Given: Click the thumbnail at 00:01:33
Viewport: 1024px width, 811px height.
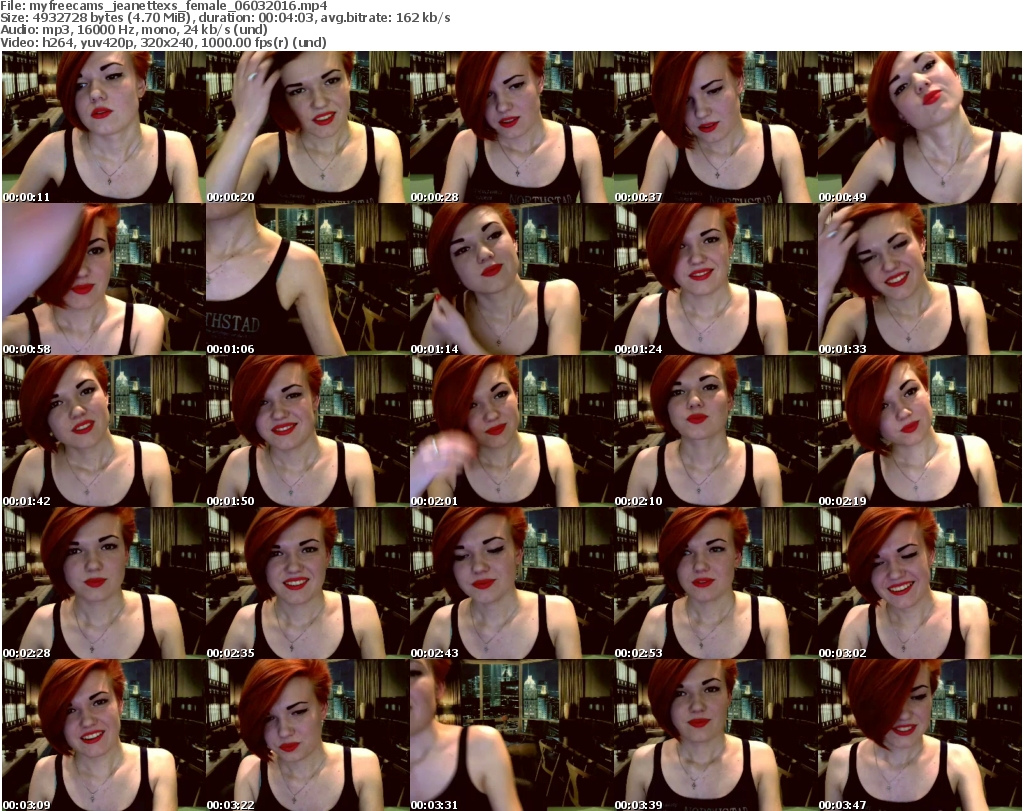Looking at the screenshot, I should point(919,279).
